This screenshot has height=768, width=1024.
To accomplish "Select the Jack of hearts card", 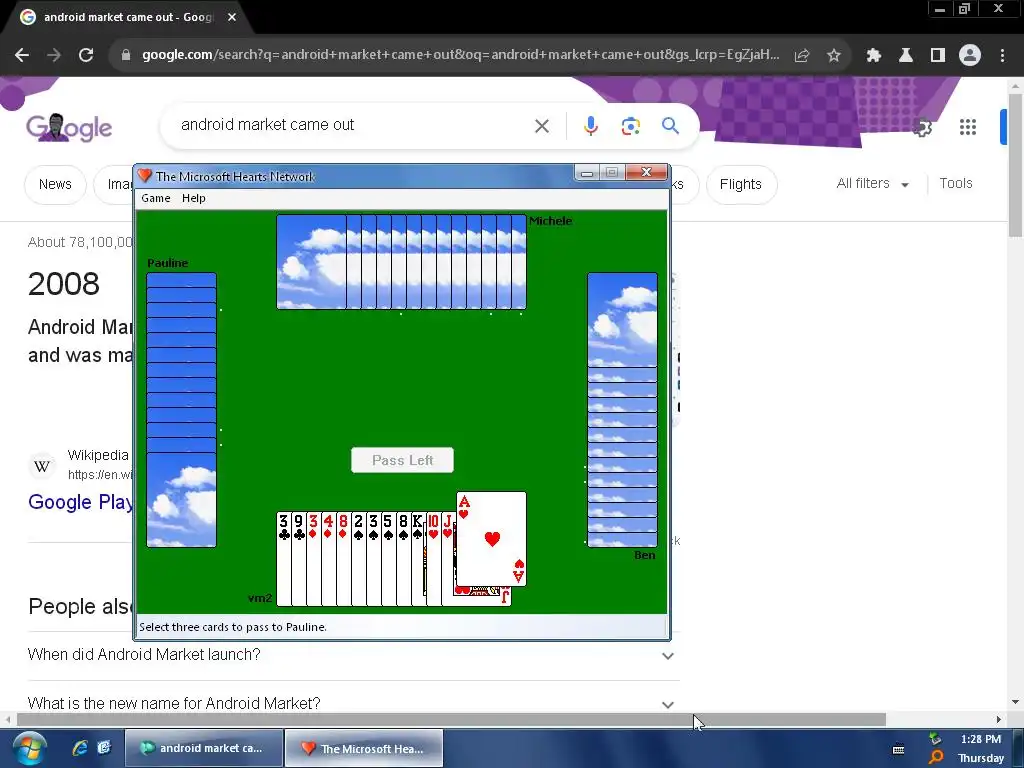I will tap(448, 558).
